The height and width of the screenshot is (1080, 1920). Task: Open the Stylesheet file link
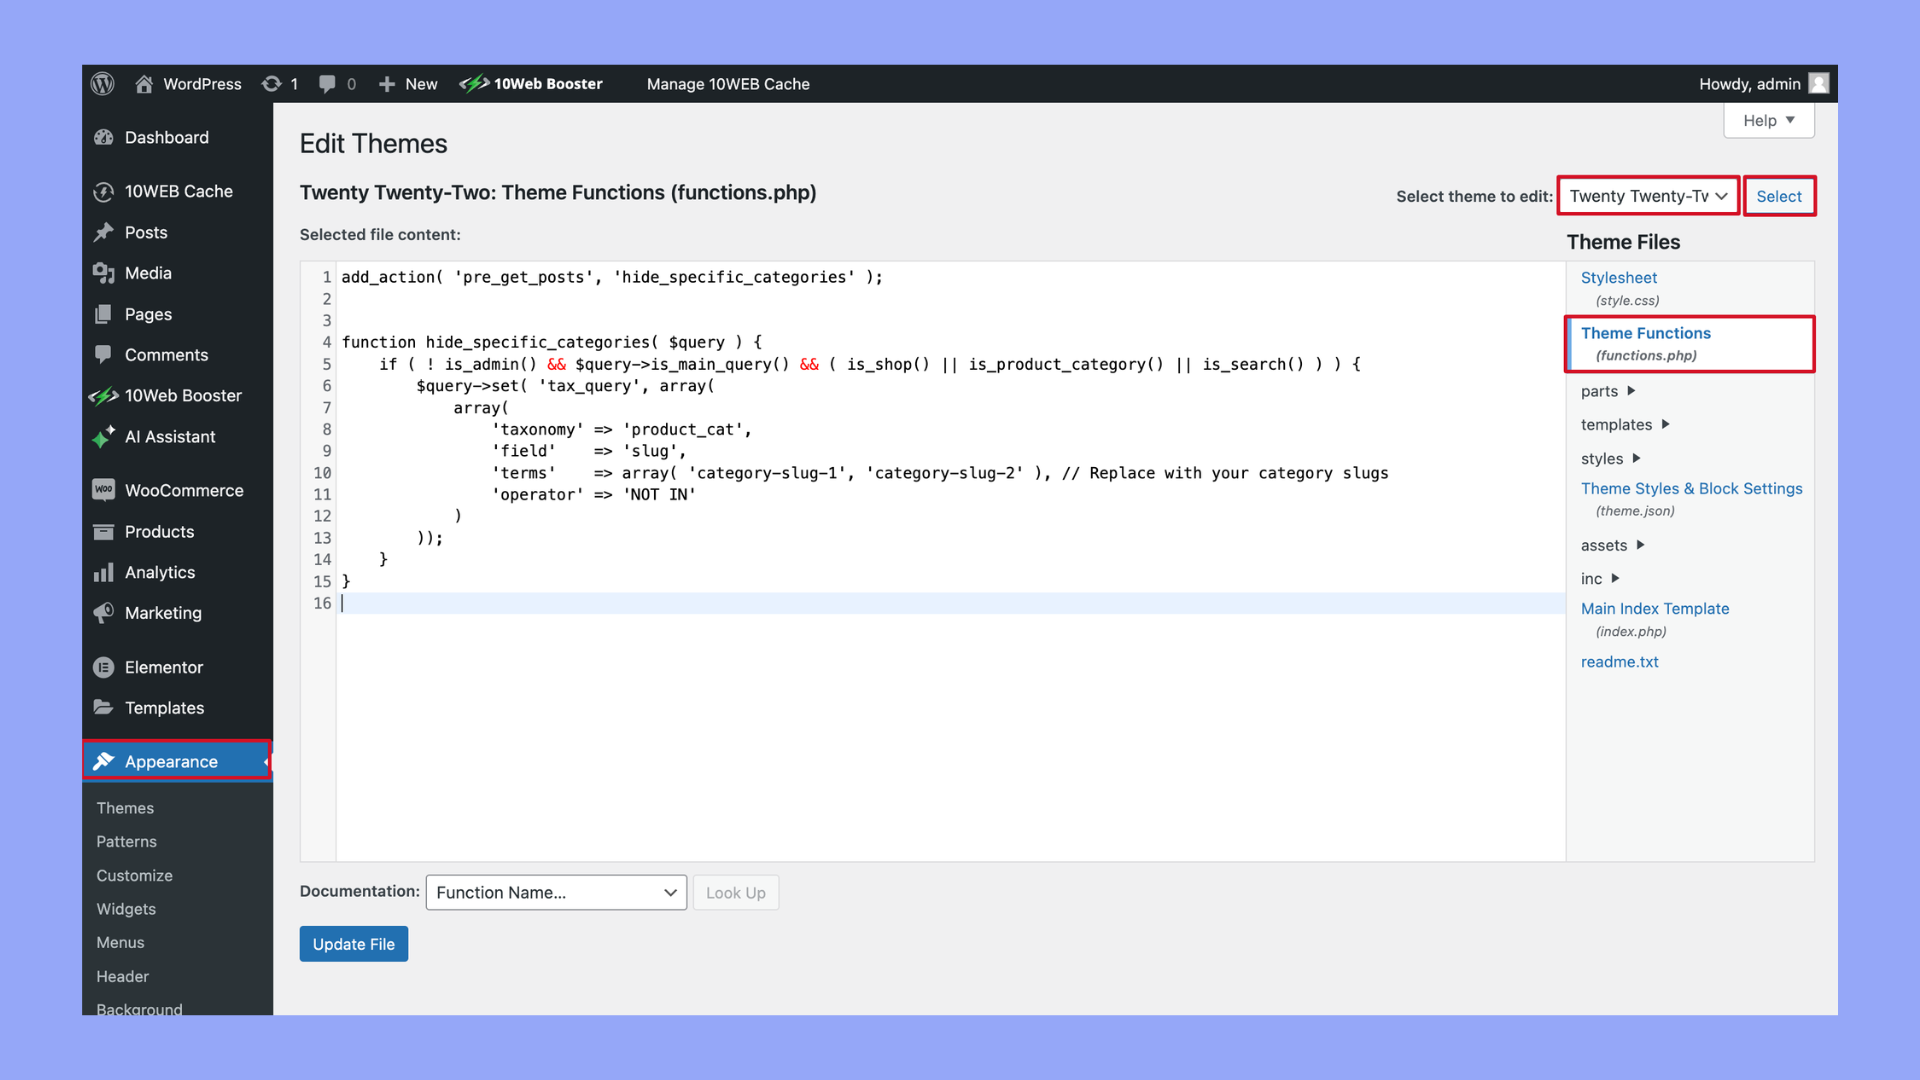(x=1618, y=278)
